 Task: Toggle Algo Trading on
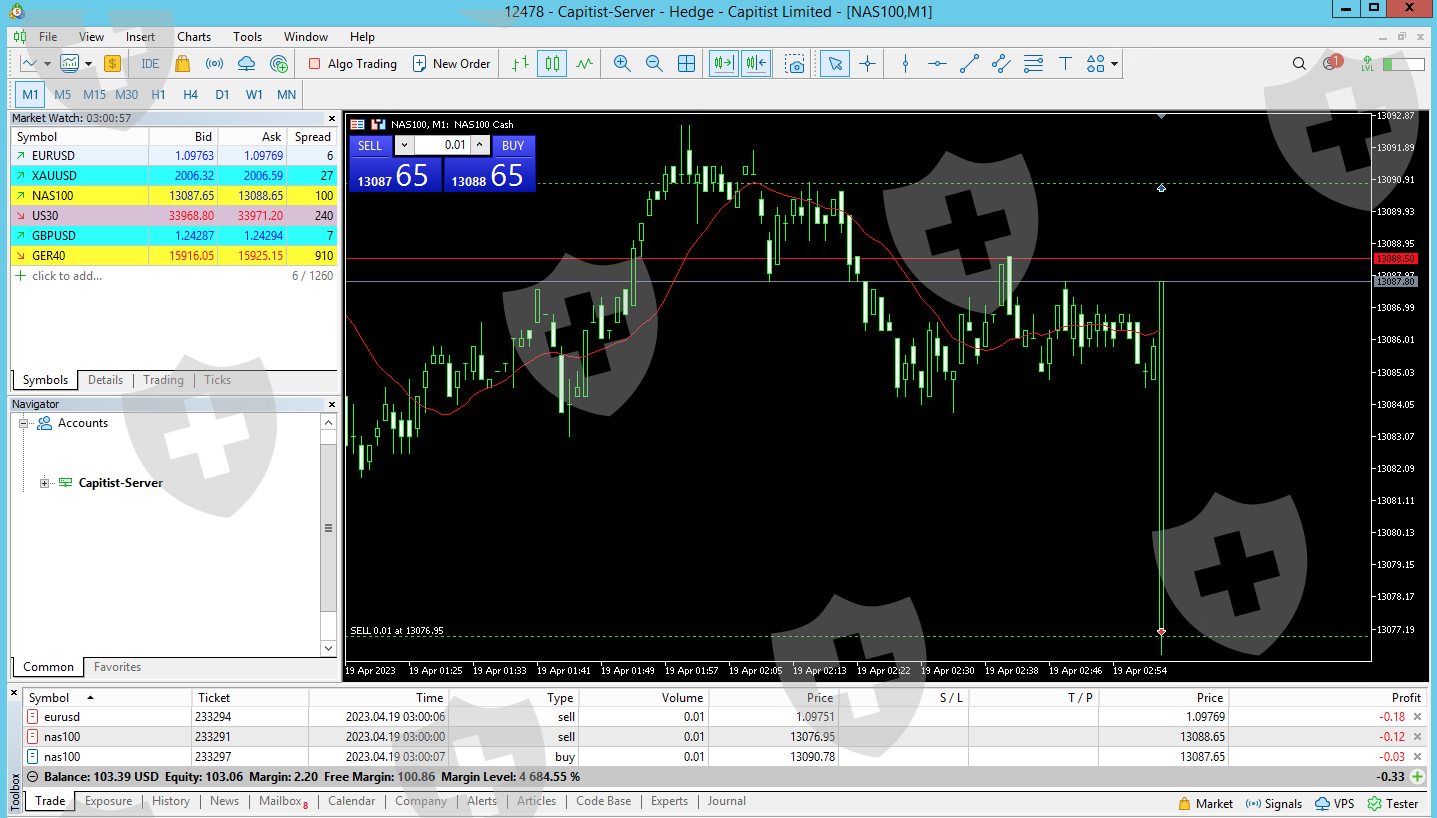click(352, 64)
